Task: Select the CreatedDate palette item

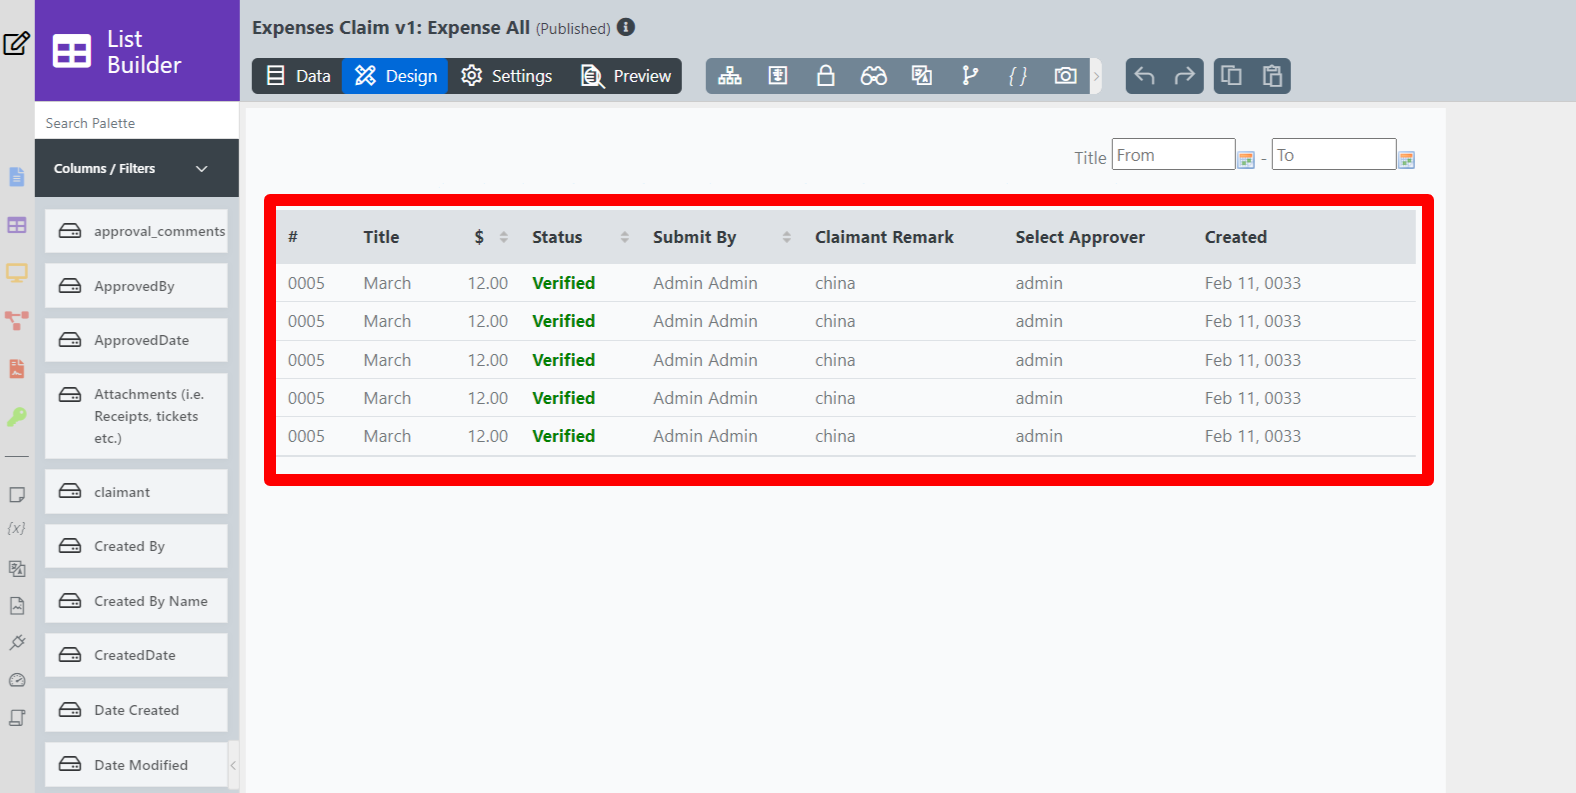Action: 136,655
